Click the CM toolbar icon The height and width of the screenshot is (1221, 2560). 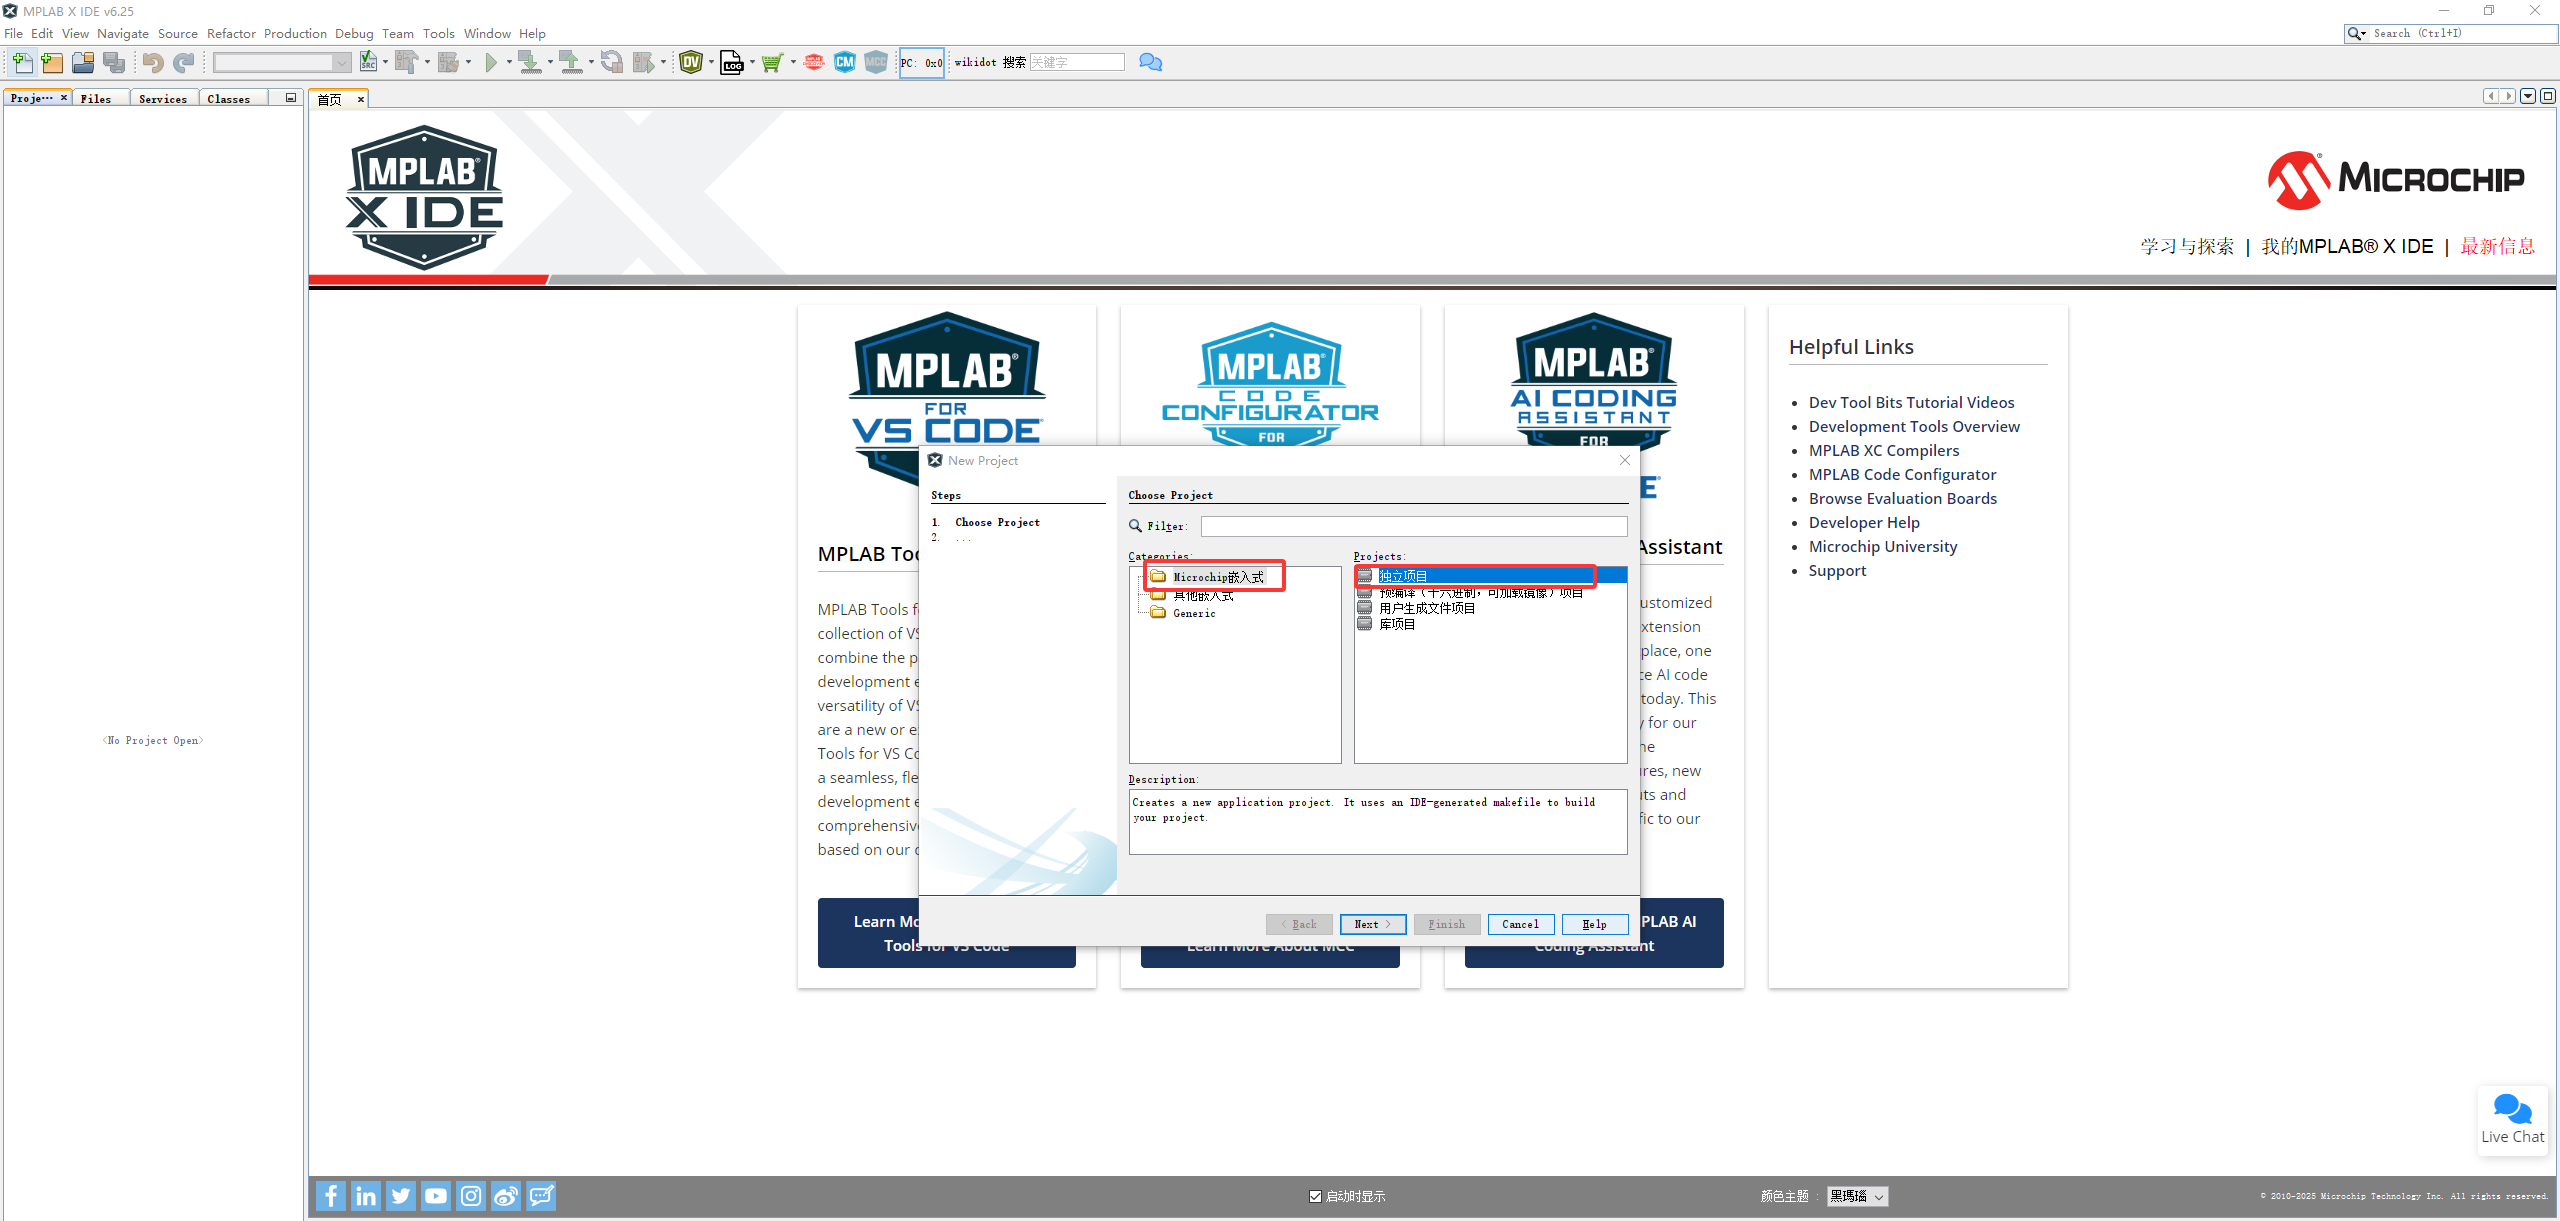coord(845,63)
